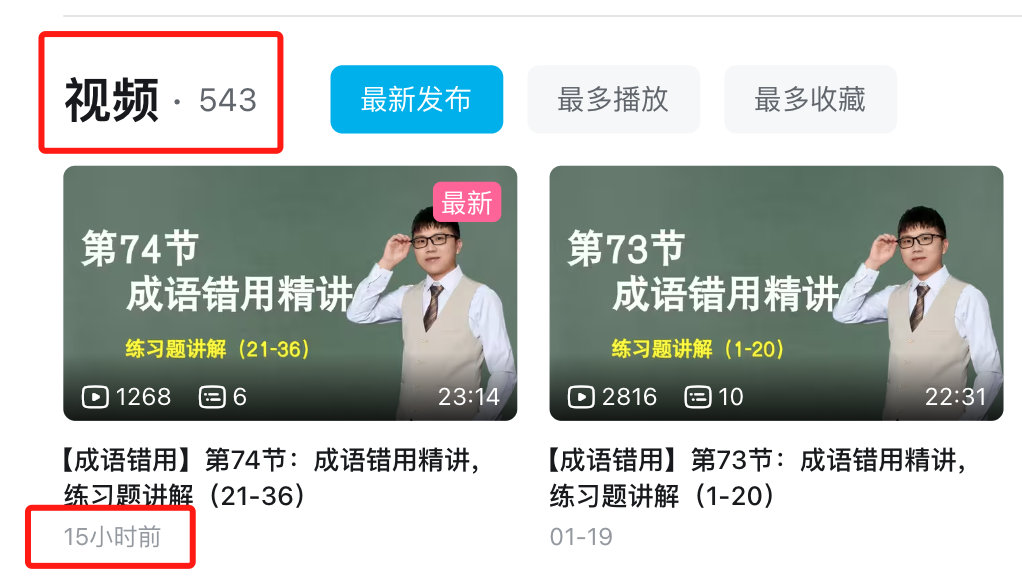The width and height of the screenshot is (1022, 576).
Task: Sort videos by 最多播放
Action: [x=613, y=100]
